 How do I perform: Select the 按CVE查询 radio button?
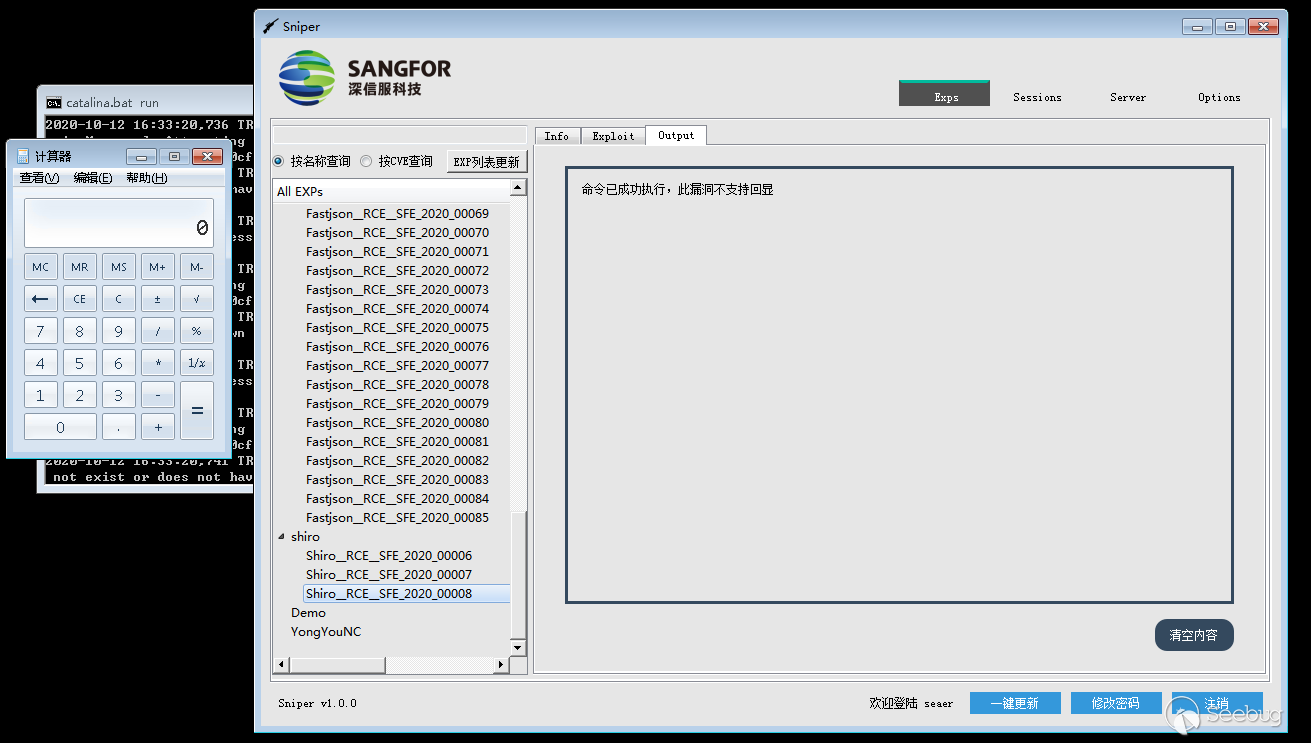click(366, 161)
